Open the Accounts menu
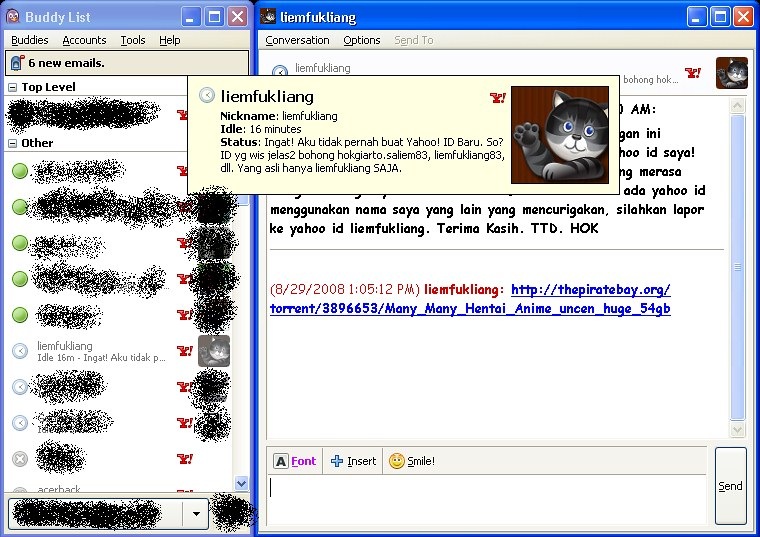760x537 pixels. (84, 40)
